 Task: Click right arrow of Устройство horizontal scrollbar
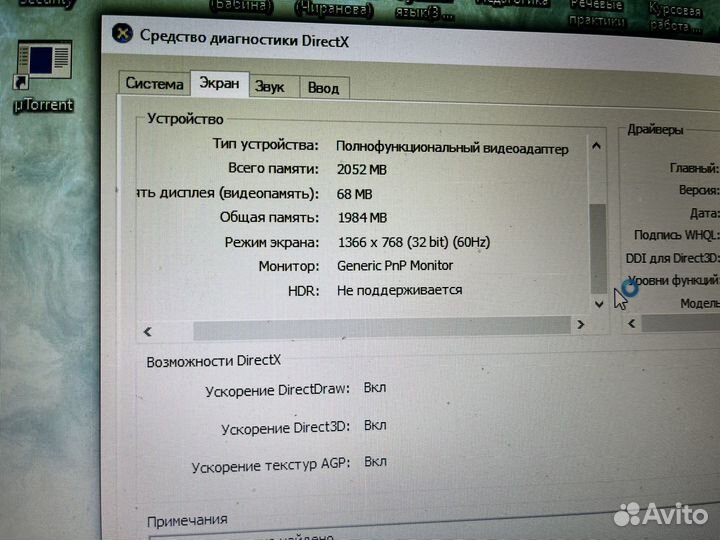tap(580, 325)
